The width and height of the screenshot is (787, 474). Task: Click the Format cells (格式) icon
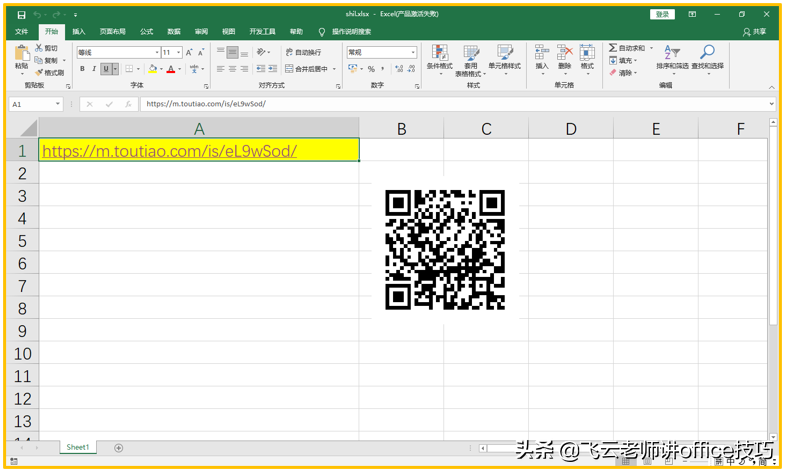(x=587, y=53)
